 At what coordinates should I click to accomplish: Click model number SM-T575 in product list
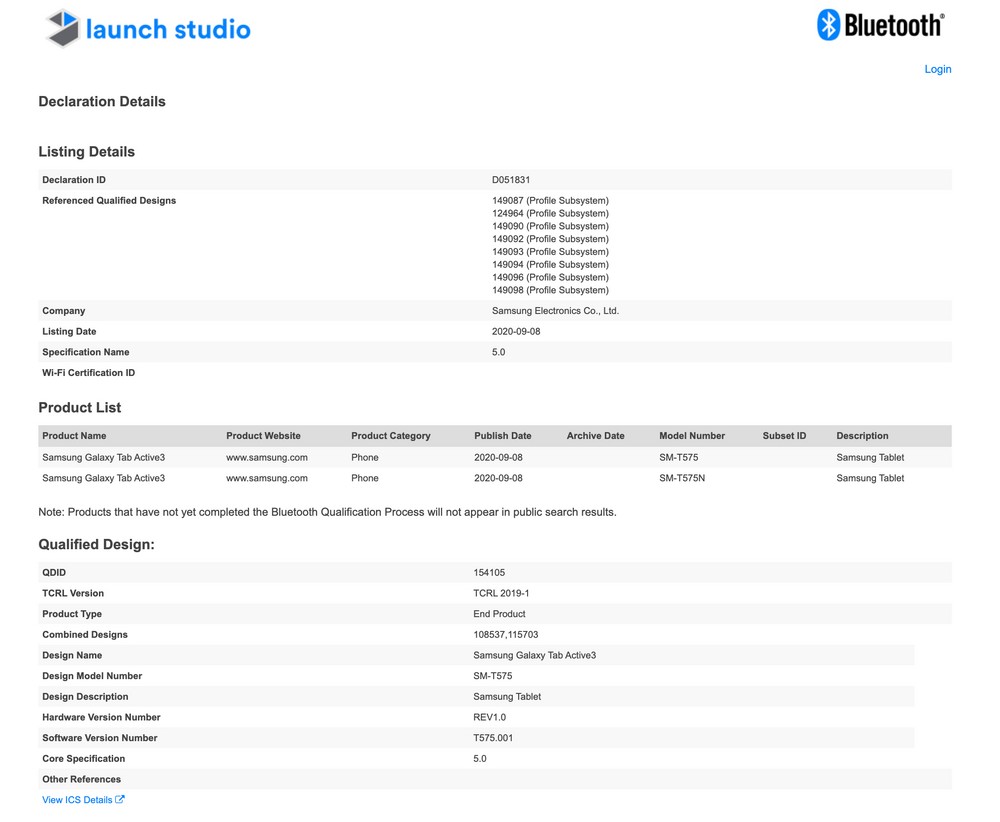point(679,457)
